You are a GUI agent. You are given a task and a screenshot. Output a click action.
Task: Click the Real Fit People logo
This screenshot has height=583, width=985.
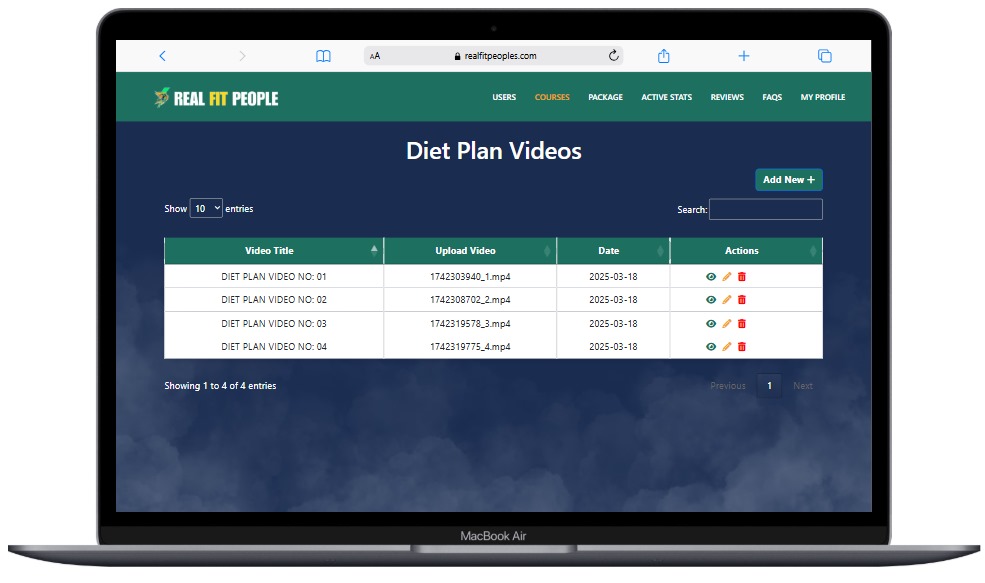point(216,98)
